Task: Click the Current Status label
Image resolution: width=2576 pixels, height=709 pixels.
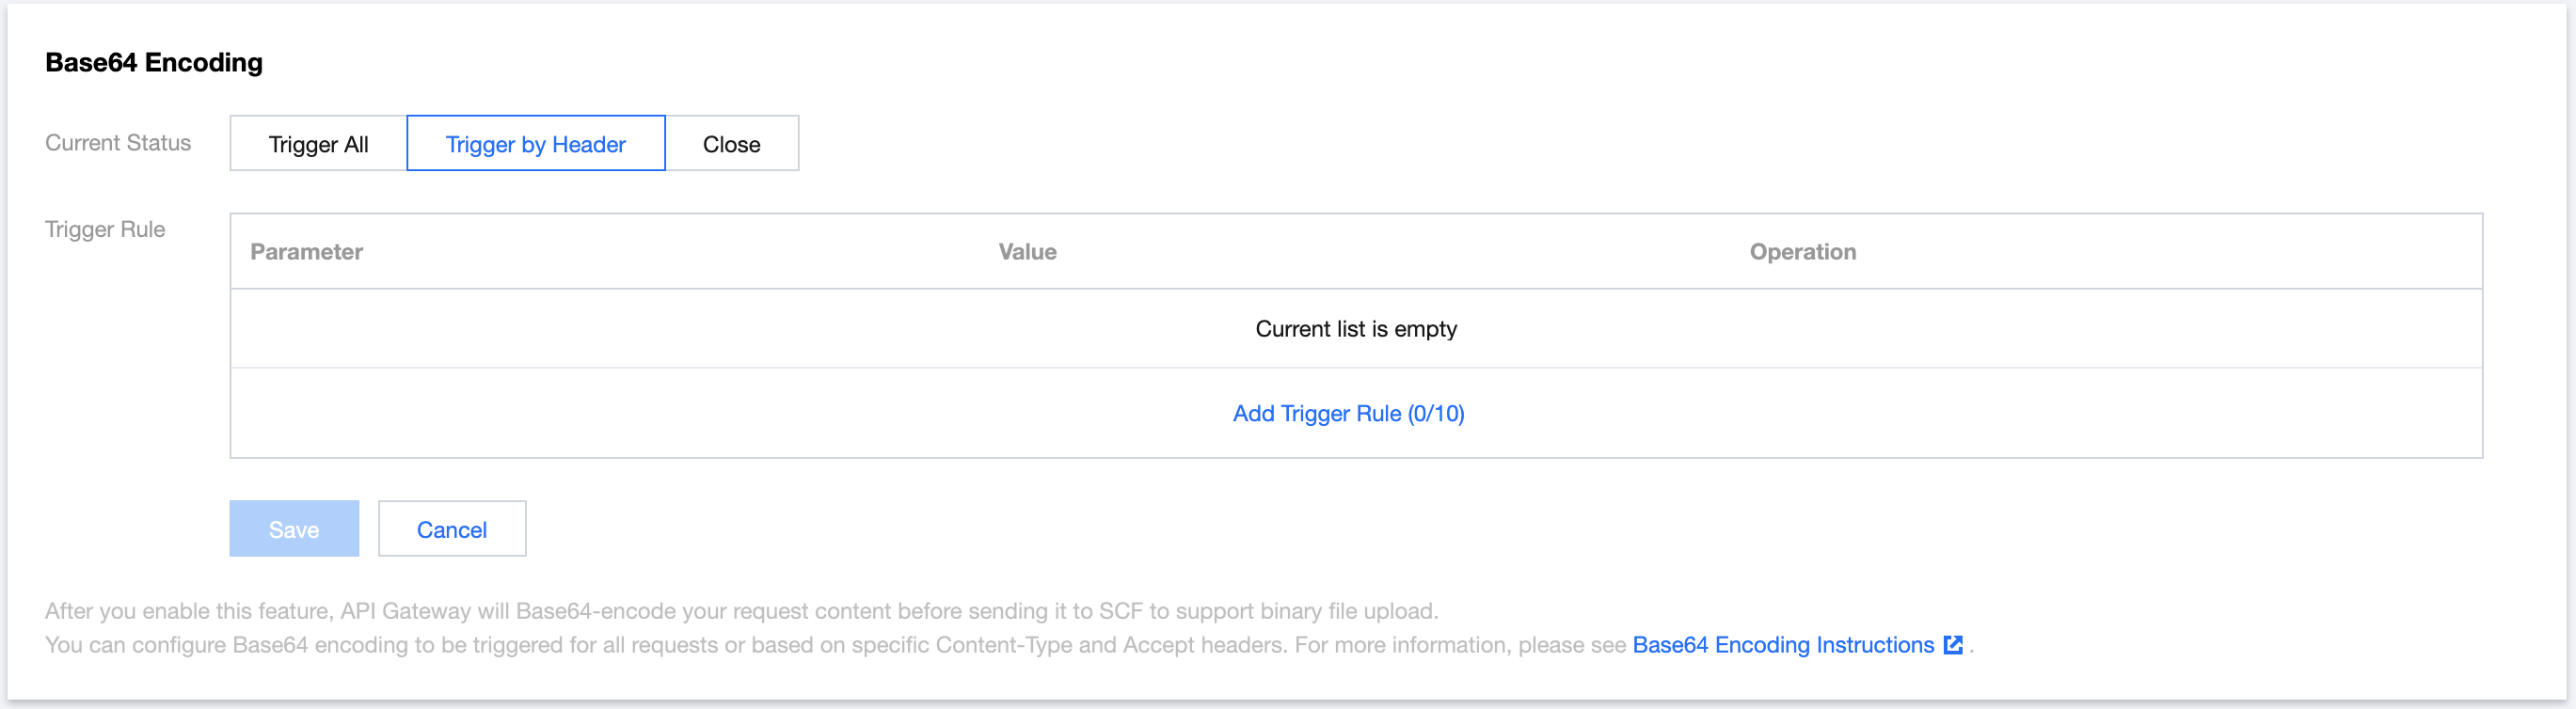Action: pos(118,143)
